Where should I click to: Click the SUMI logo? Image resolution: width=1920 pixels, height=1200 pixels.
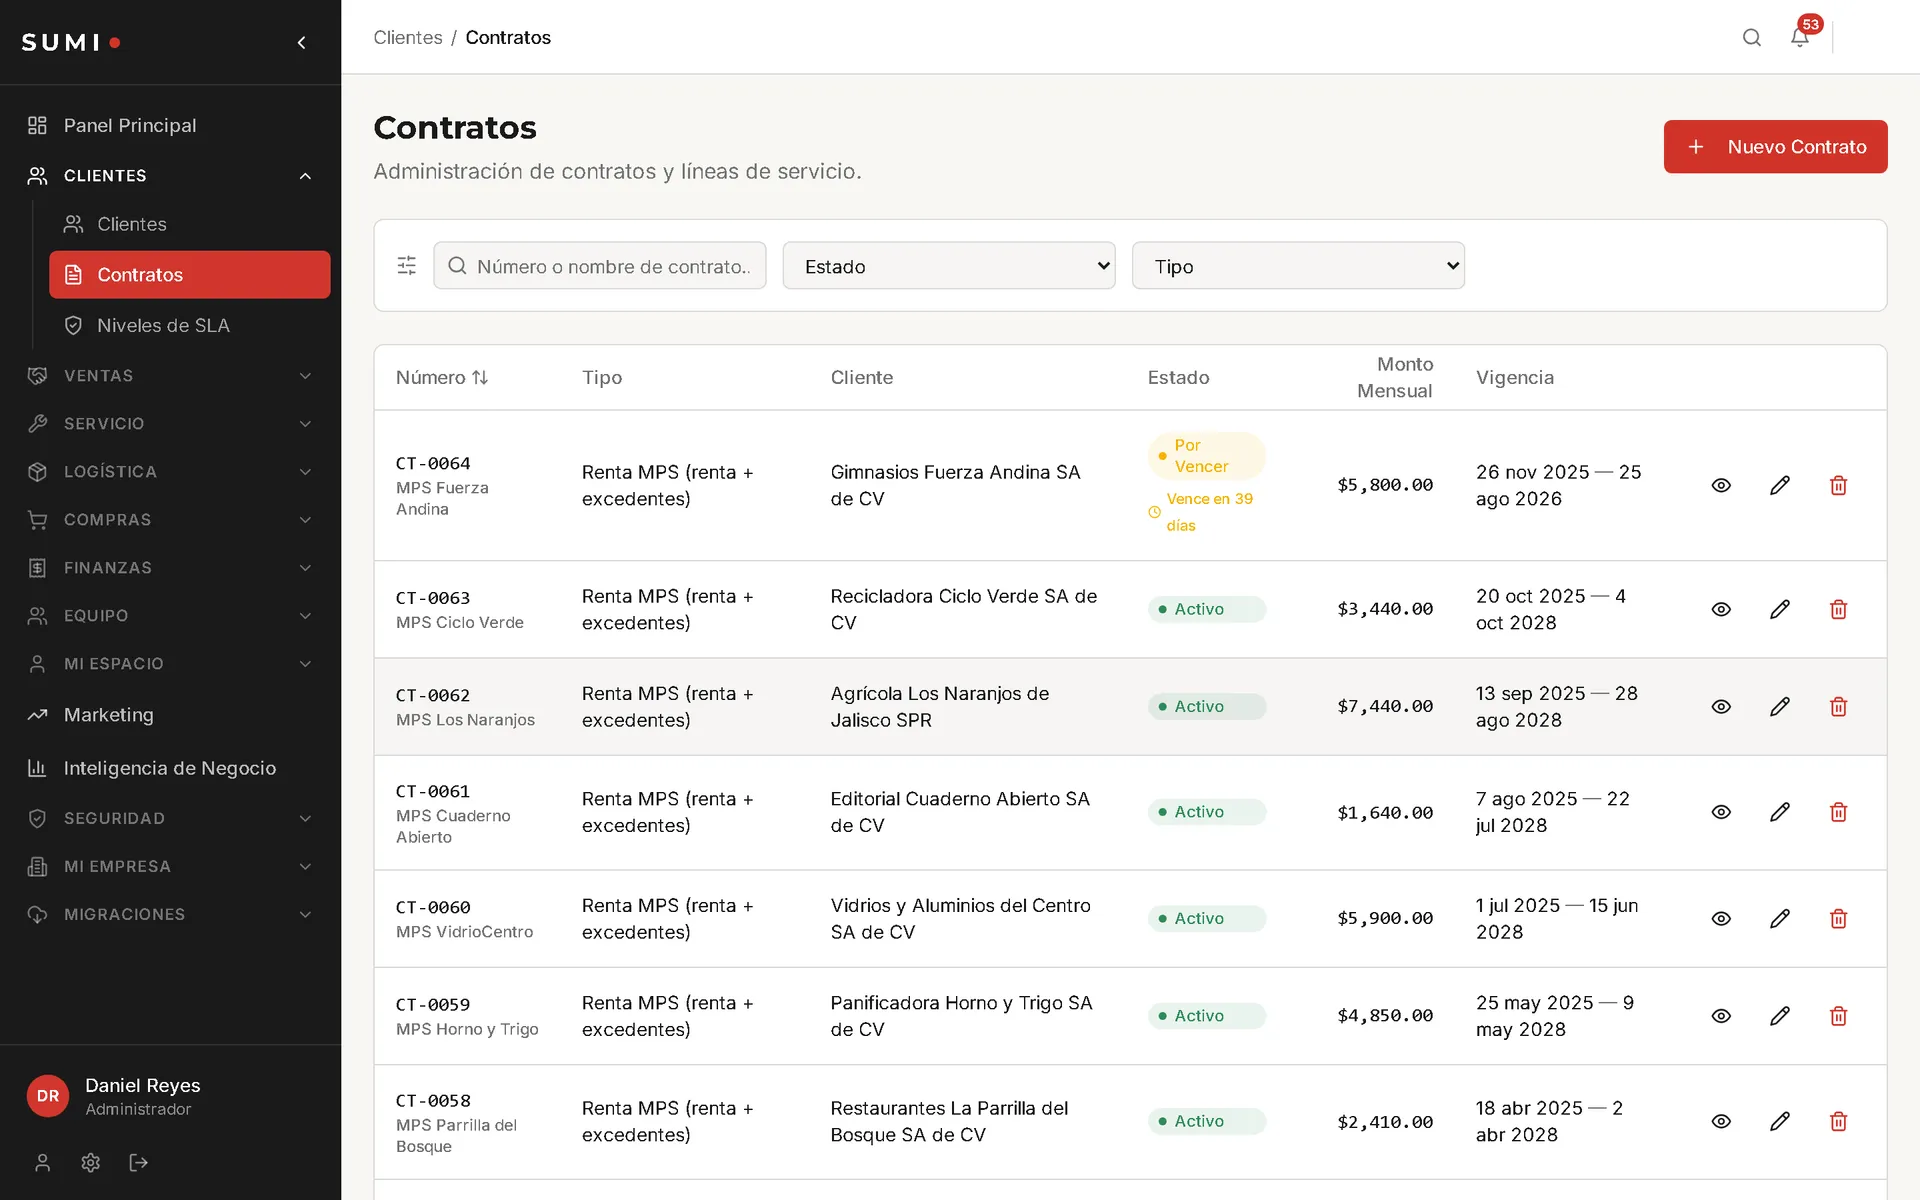click(x=71, y=42)
